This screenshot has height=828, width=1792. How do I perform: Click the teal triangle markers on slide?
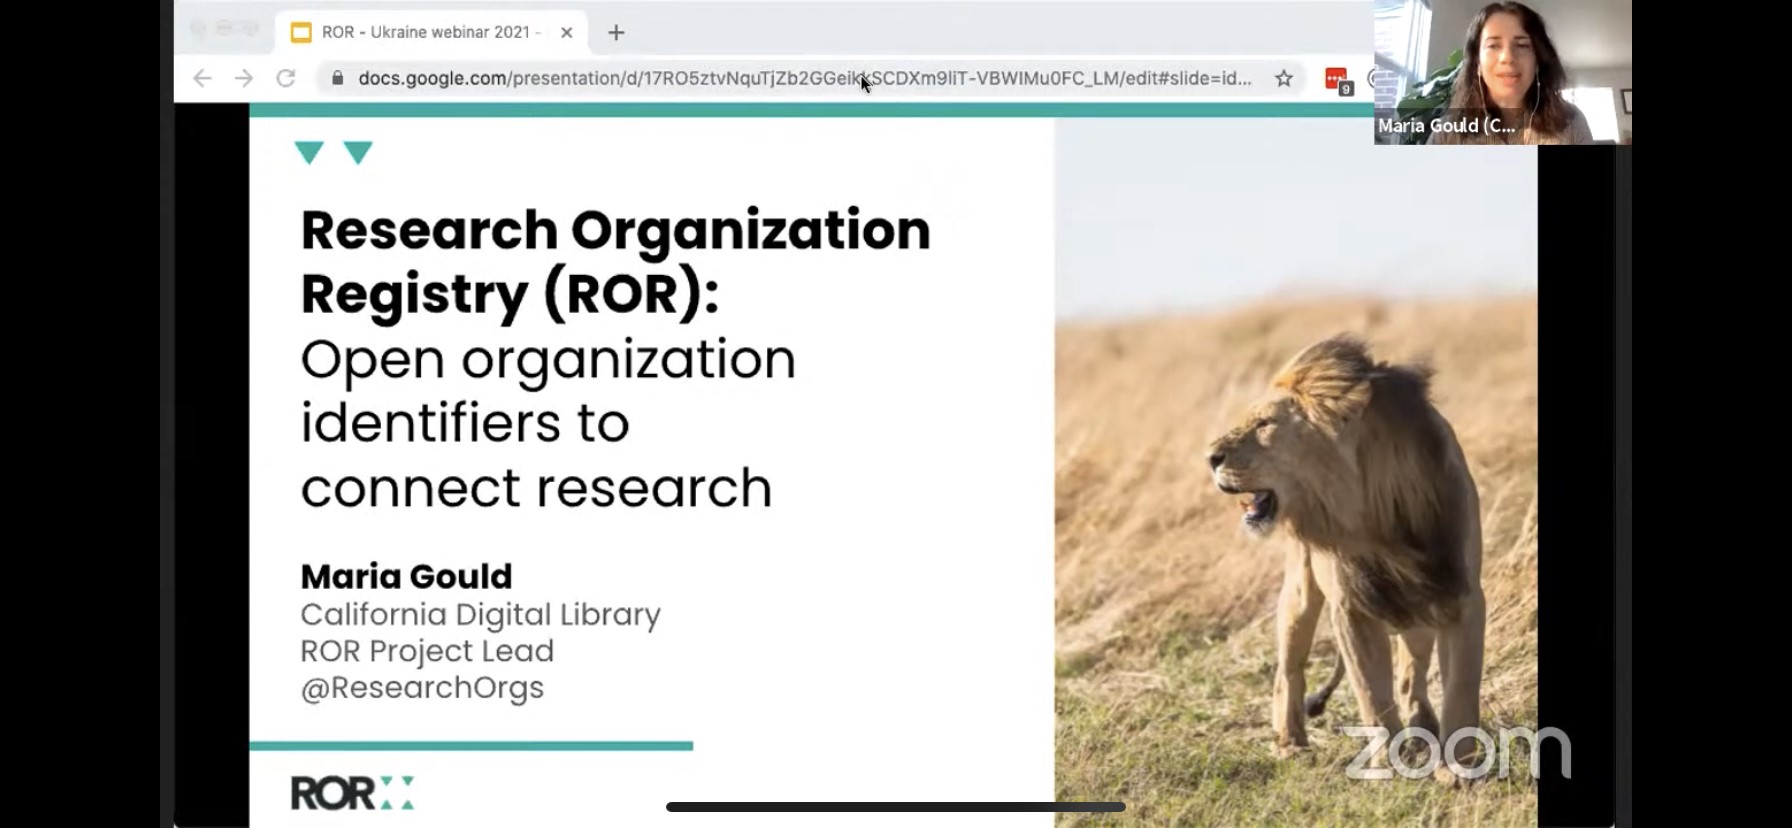click(333, 153)
